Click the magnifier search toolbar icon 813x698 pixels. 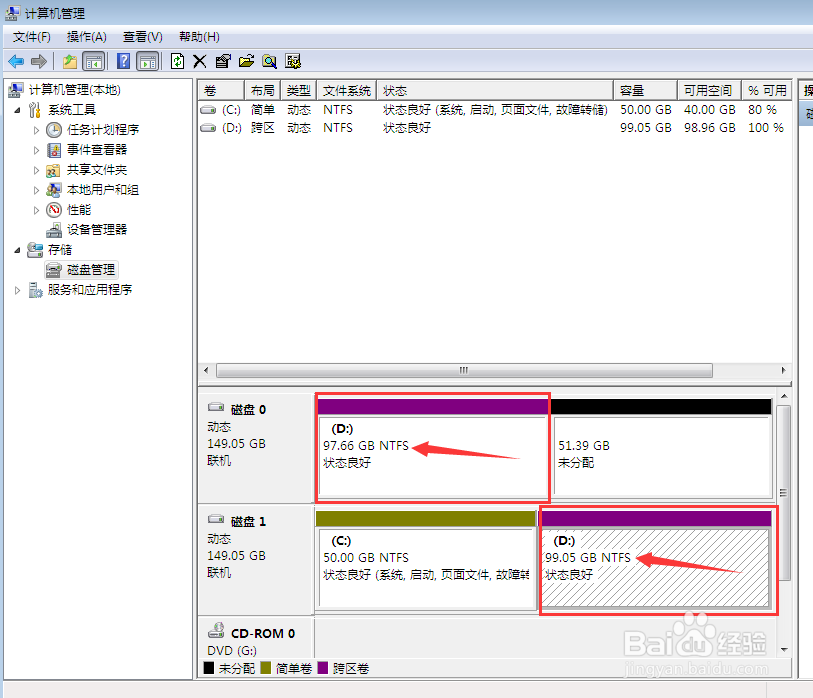click(270, 62)
